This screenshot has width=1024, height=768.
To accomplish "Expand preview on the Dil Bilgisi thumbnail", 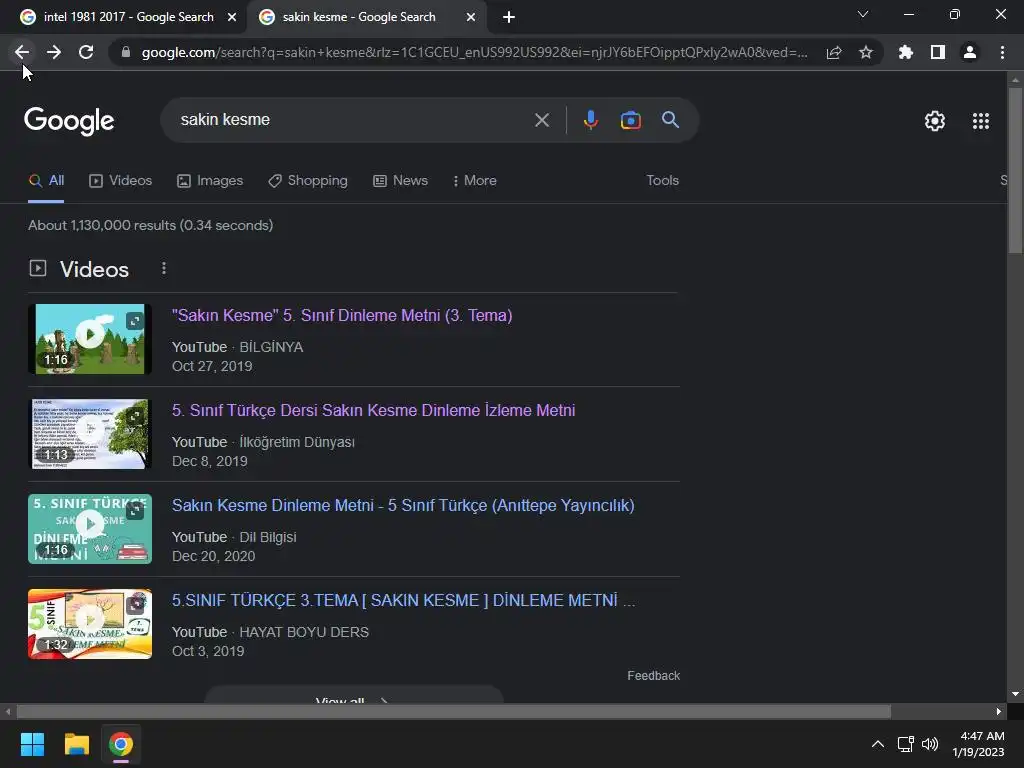I will coord(135,511).
